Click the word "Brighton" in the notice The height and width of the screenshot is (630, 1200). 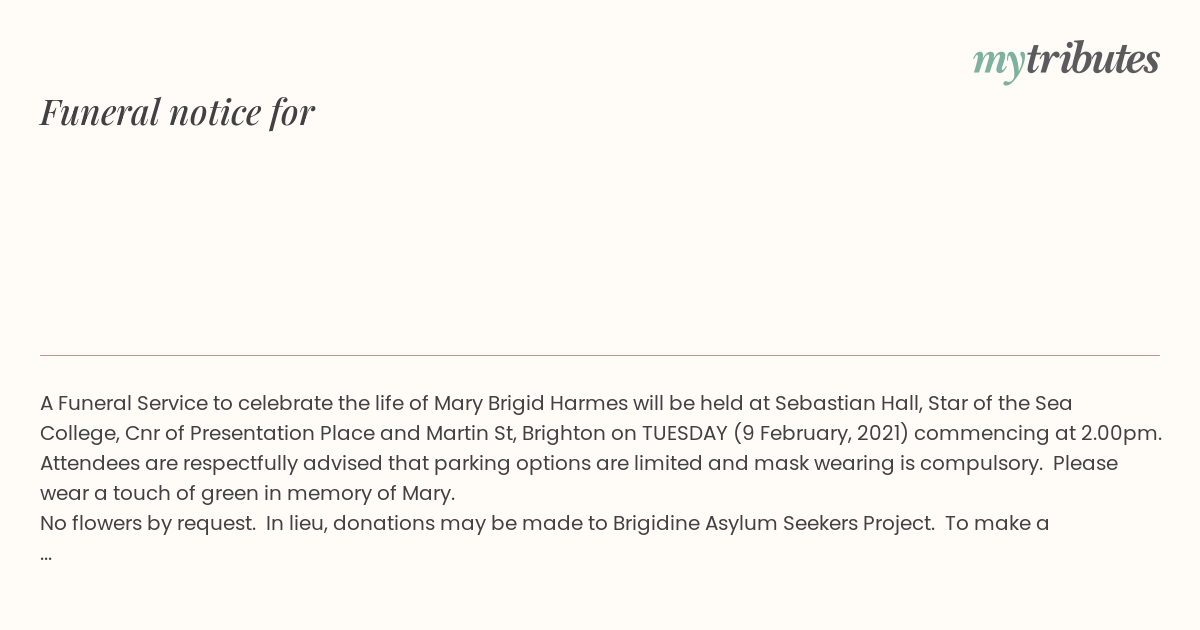tap(563, 434)
